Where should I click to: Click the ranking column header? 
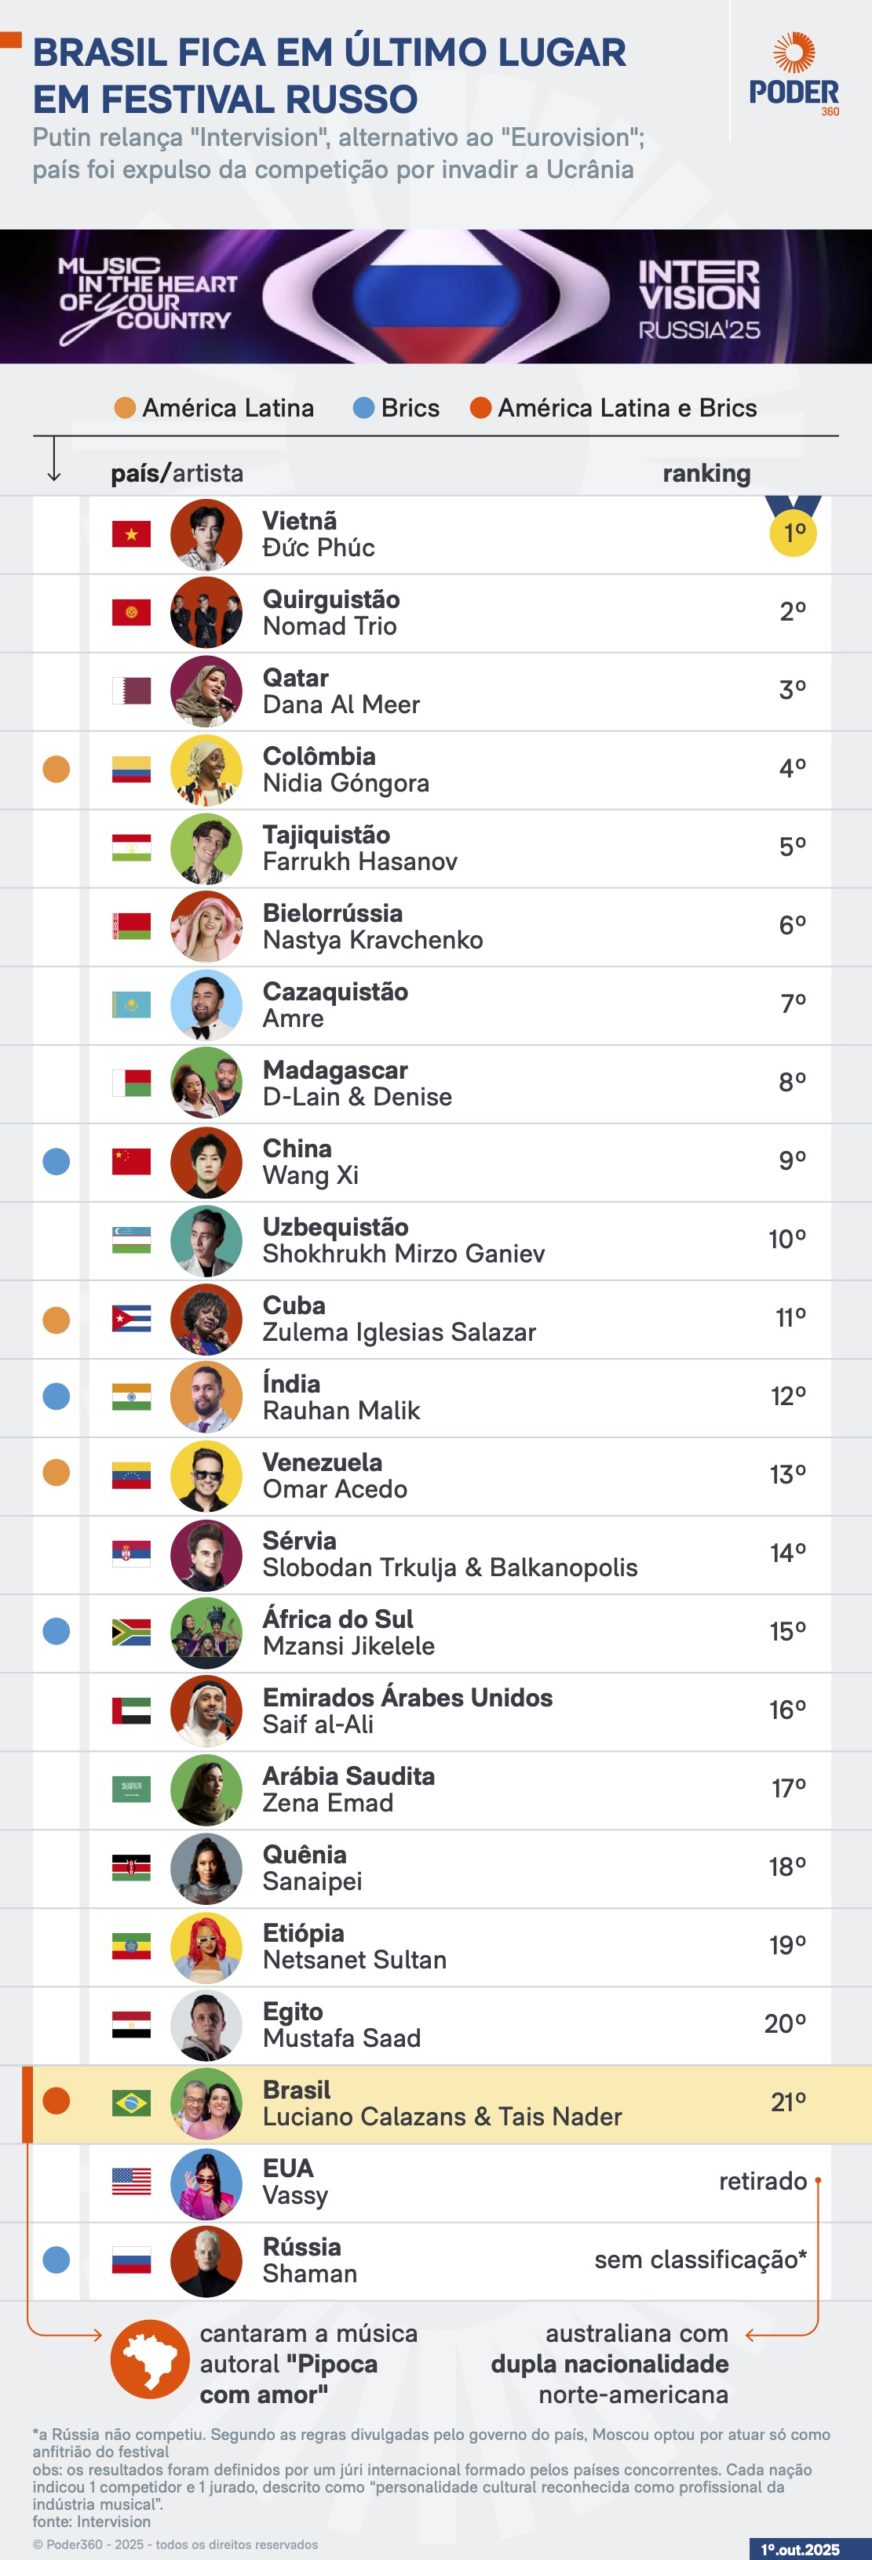706,473
